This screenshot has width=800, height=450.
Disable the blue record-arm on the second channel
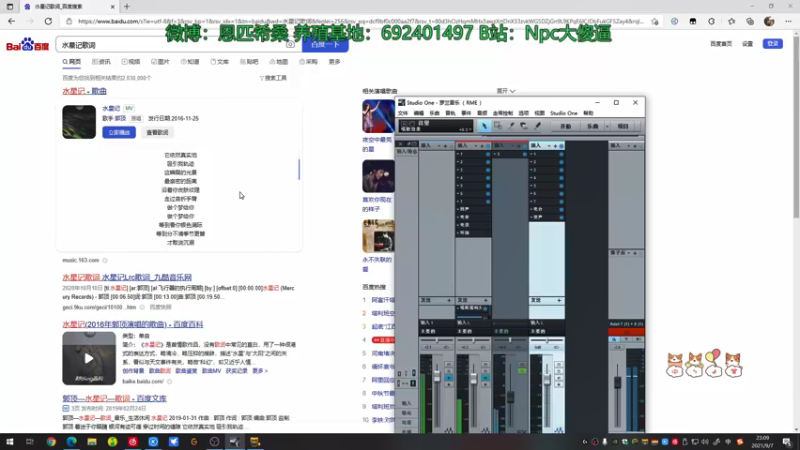pyautogui.click(x=485, y=378)
